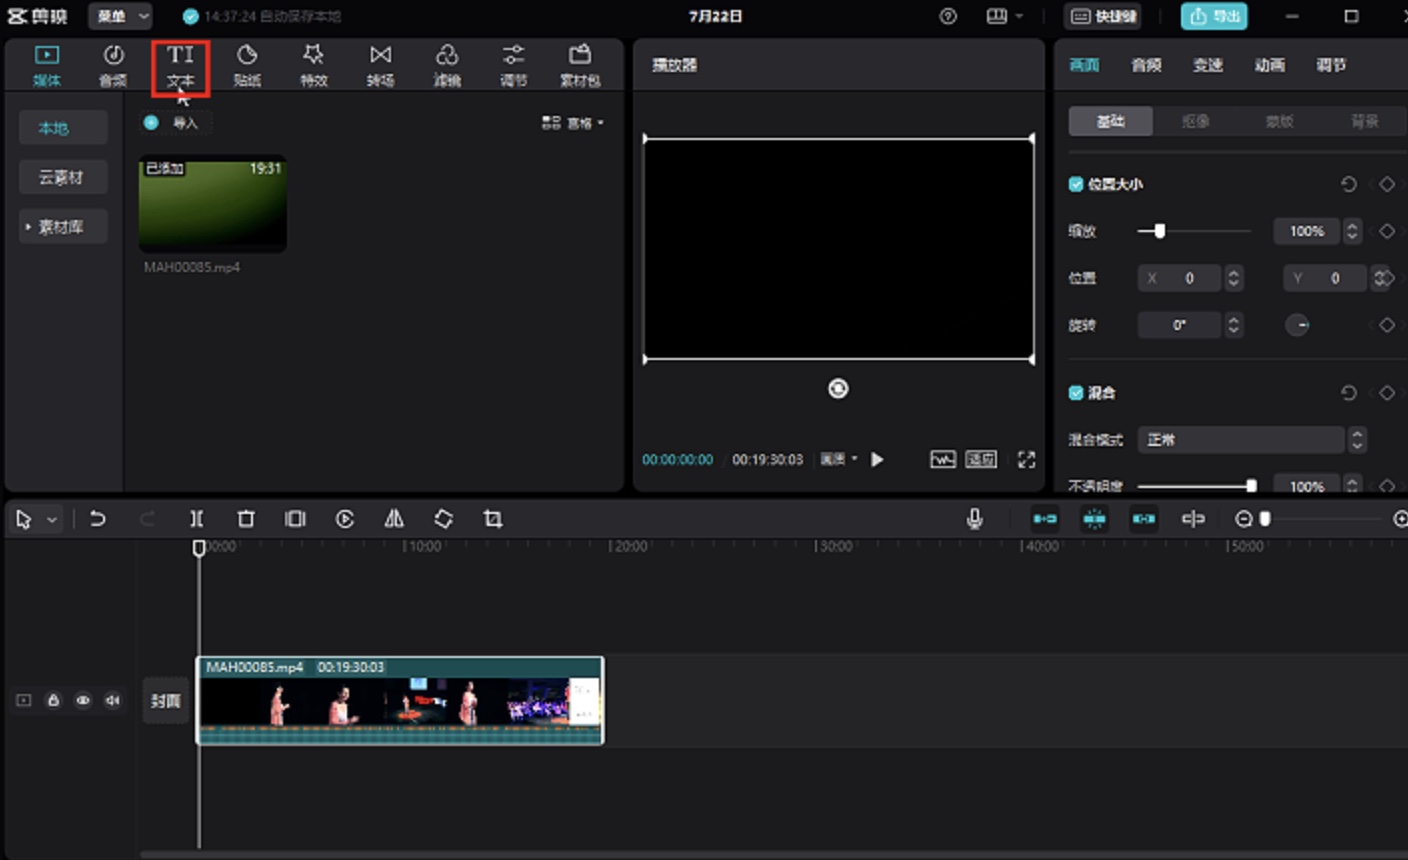The width and height of the screenshot is (1408, 860).
Task: Open the 贴纸 stickers panel
Action: [x=247, y=67]
